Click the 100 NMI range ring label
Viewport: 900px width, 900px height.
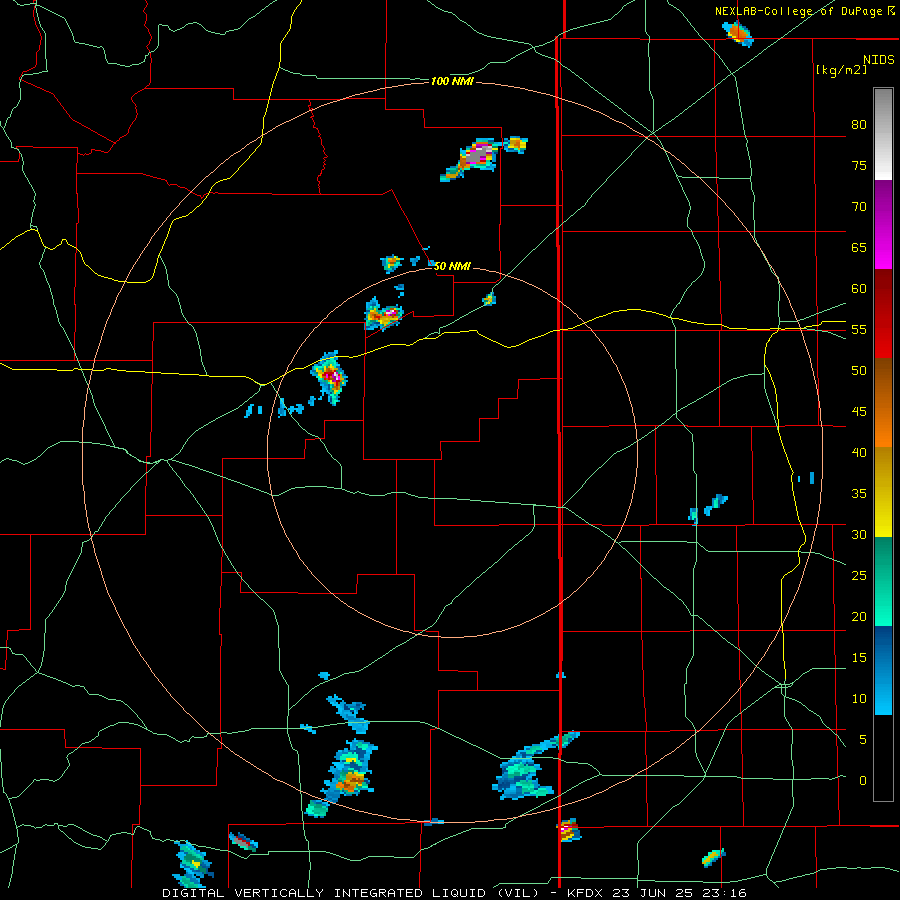pos(452,82)
